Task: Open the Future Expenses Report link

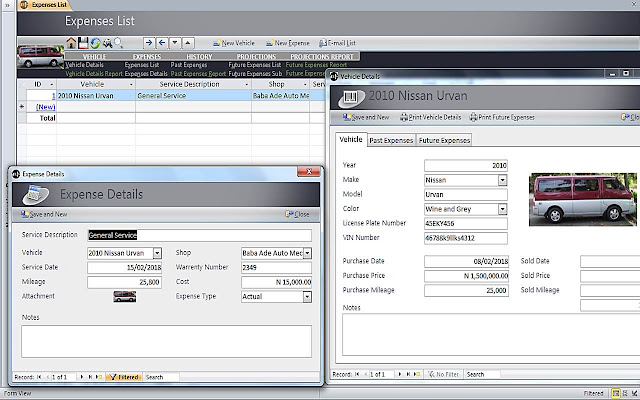Action: 316,65
